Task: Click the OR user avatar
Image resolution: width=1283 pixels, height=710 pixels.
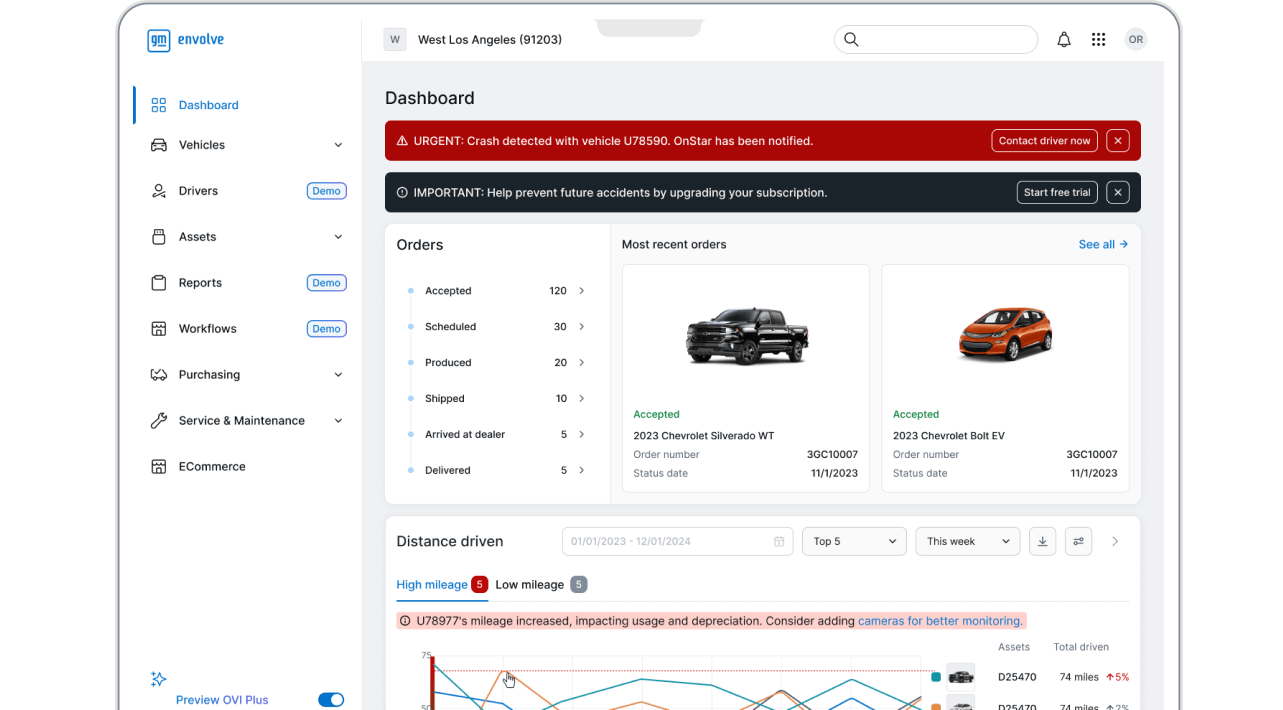Action: click(1135, 40)
